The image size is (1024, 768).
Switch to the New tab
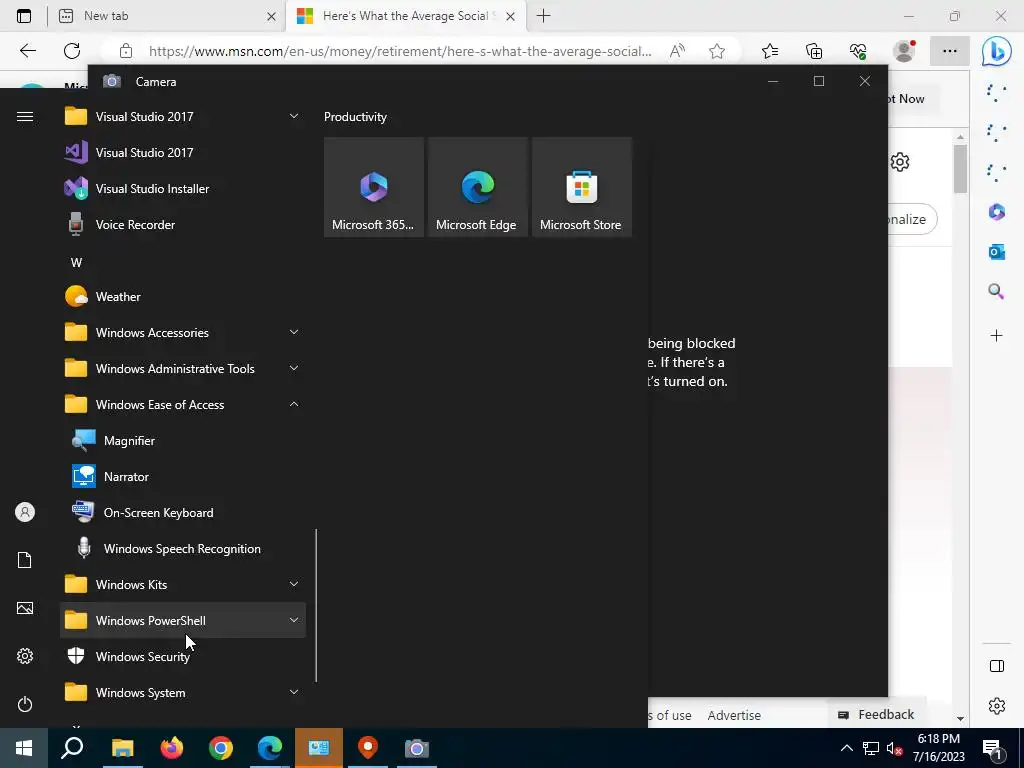coord(167,16)
